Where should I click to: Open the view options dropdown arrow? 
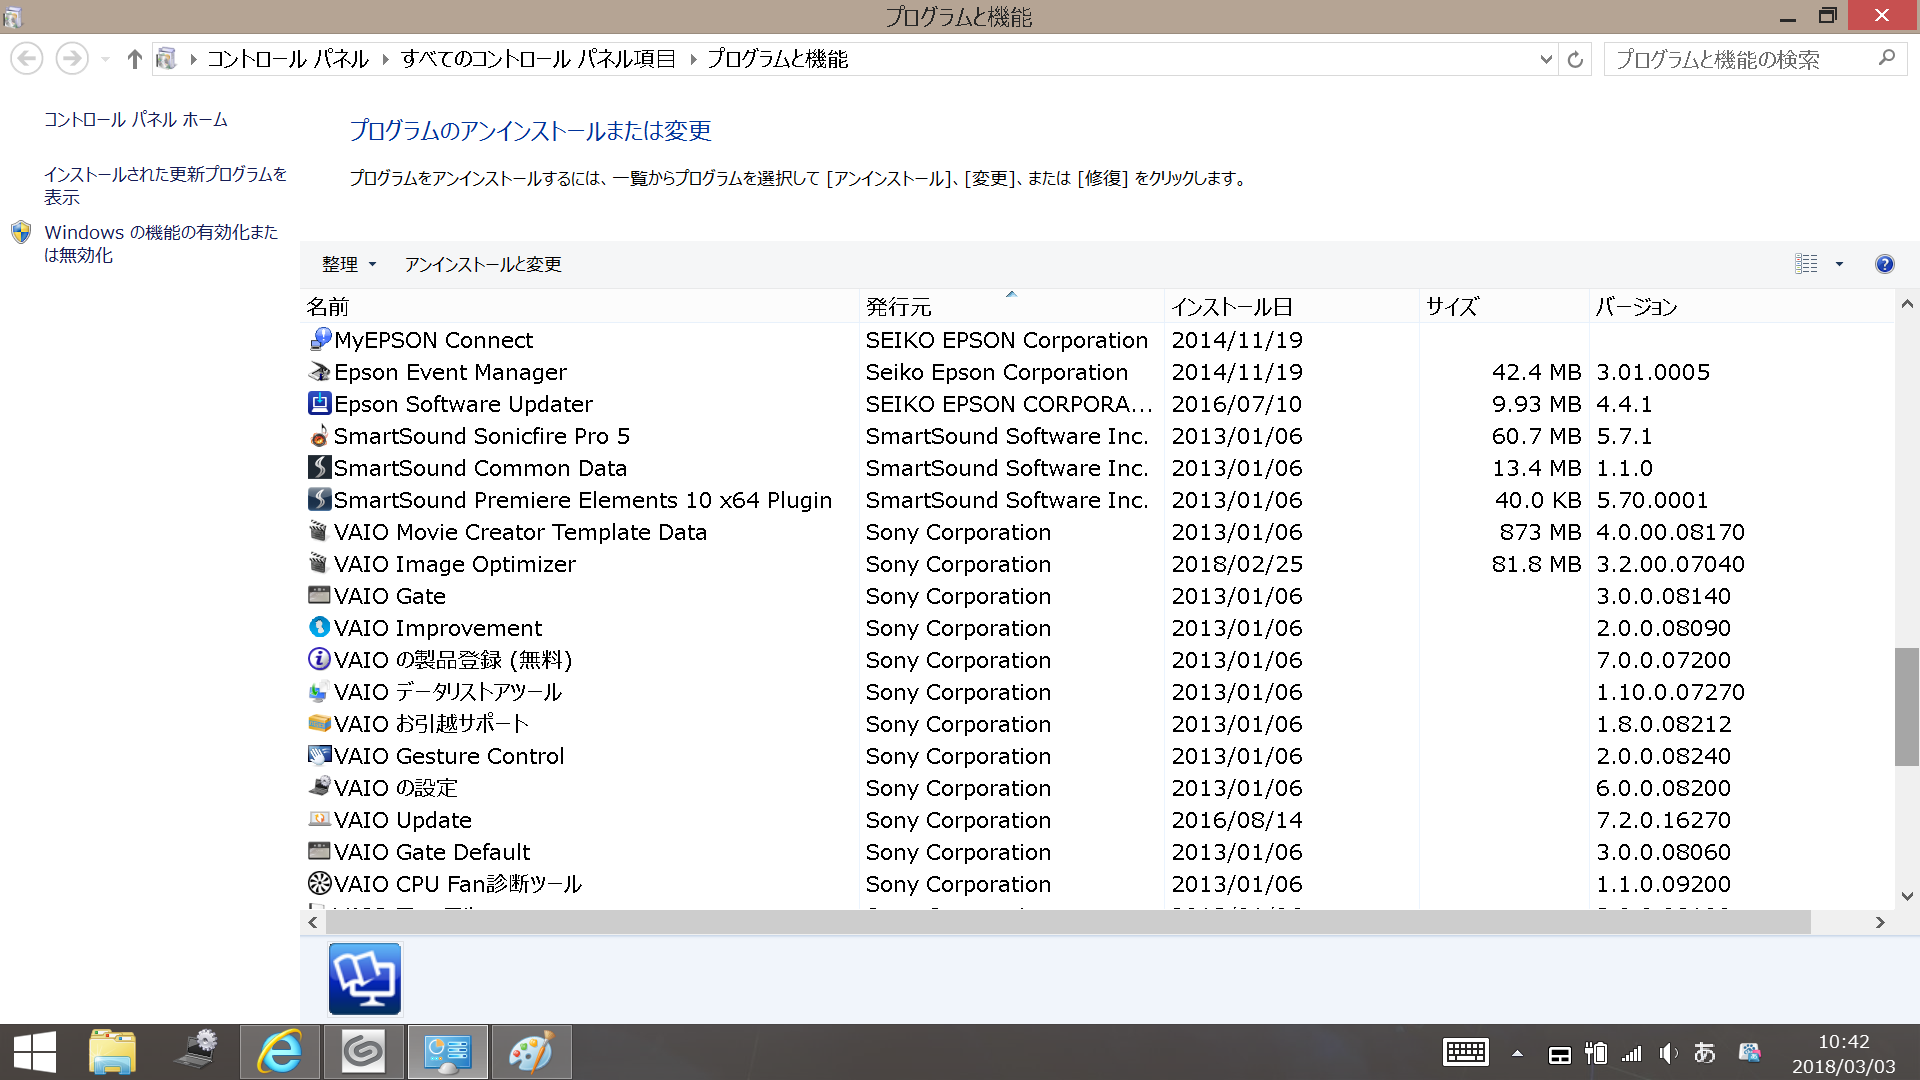pyautogui.click(x=1839, y=264)
